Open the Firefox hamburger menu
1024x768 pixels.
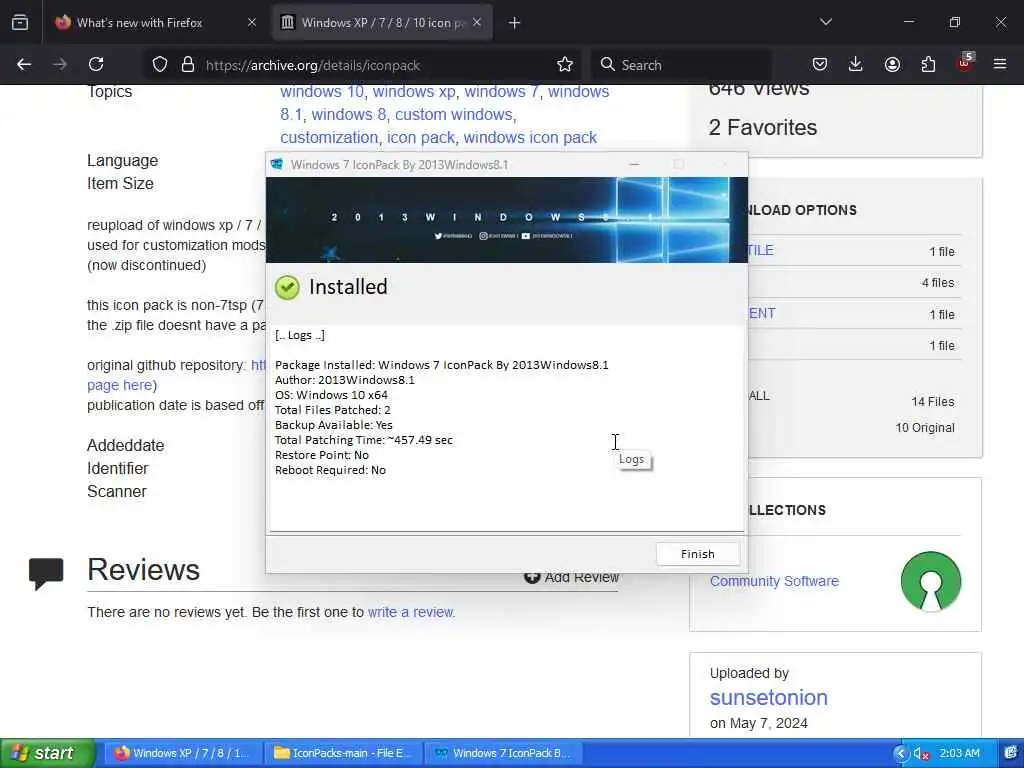tap(1000, 64)
